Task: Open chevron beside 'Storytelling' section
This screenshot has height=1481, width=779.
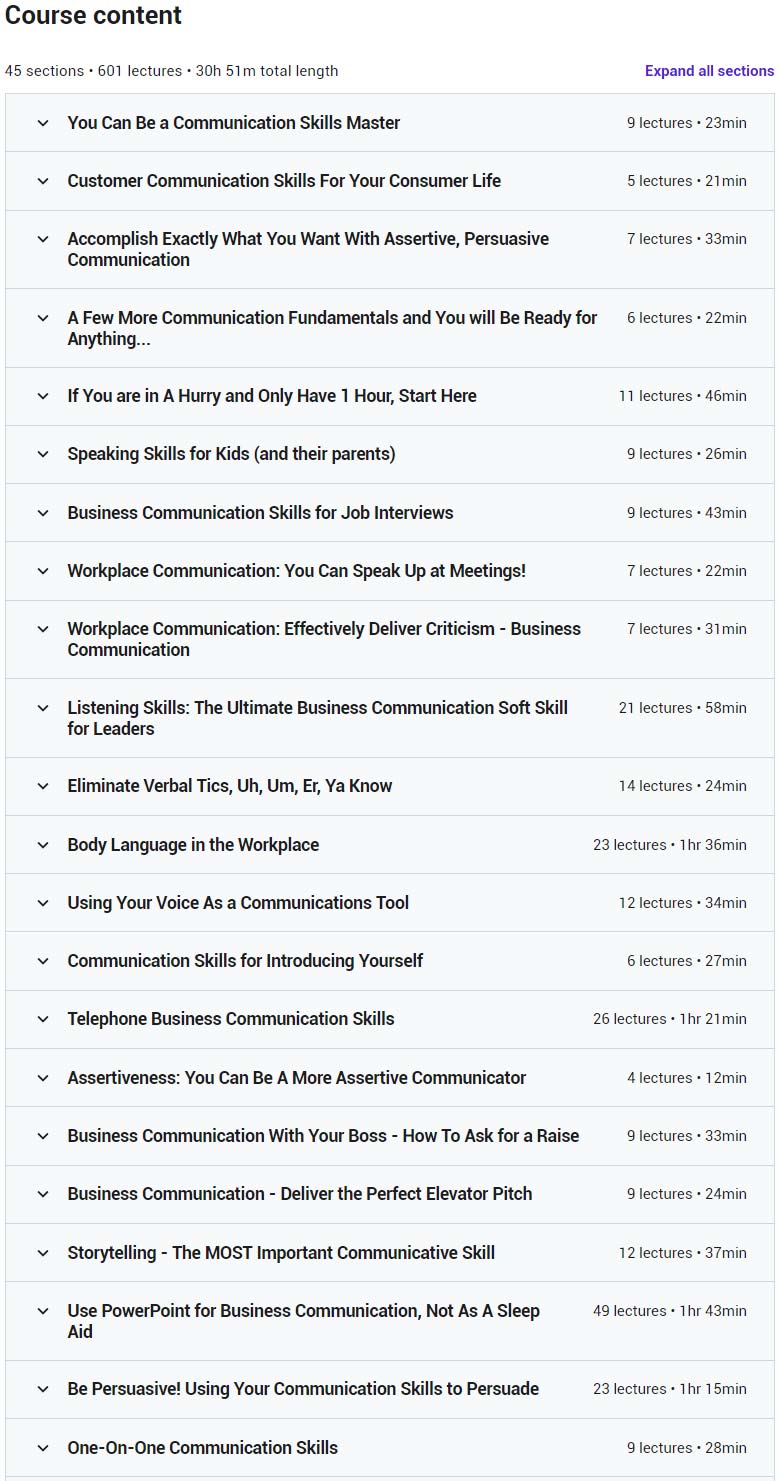Action: coord(43,1253)
